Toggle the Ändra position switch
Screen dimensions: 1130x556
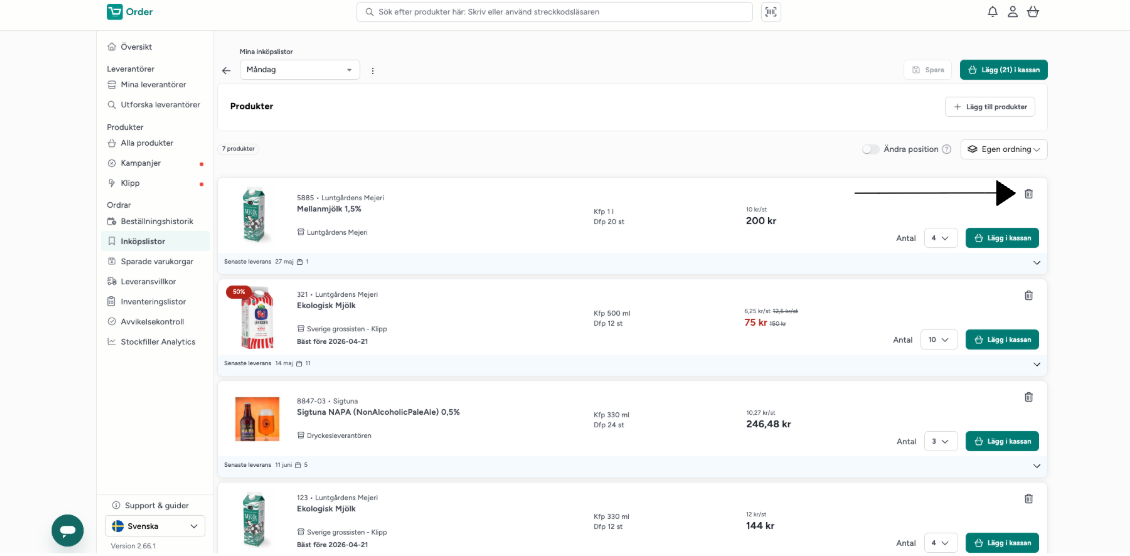coord(871,149)
